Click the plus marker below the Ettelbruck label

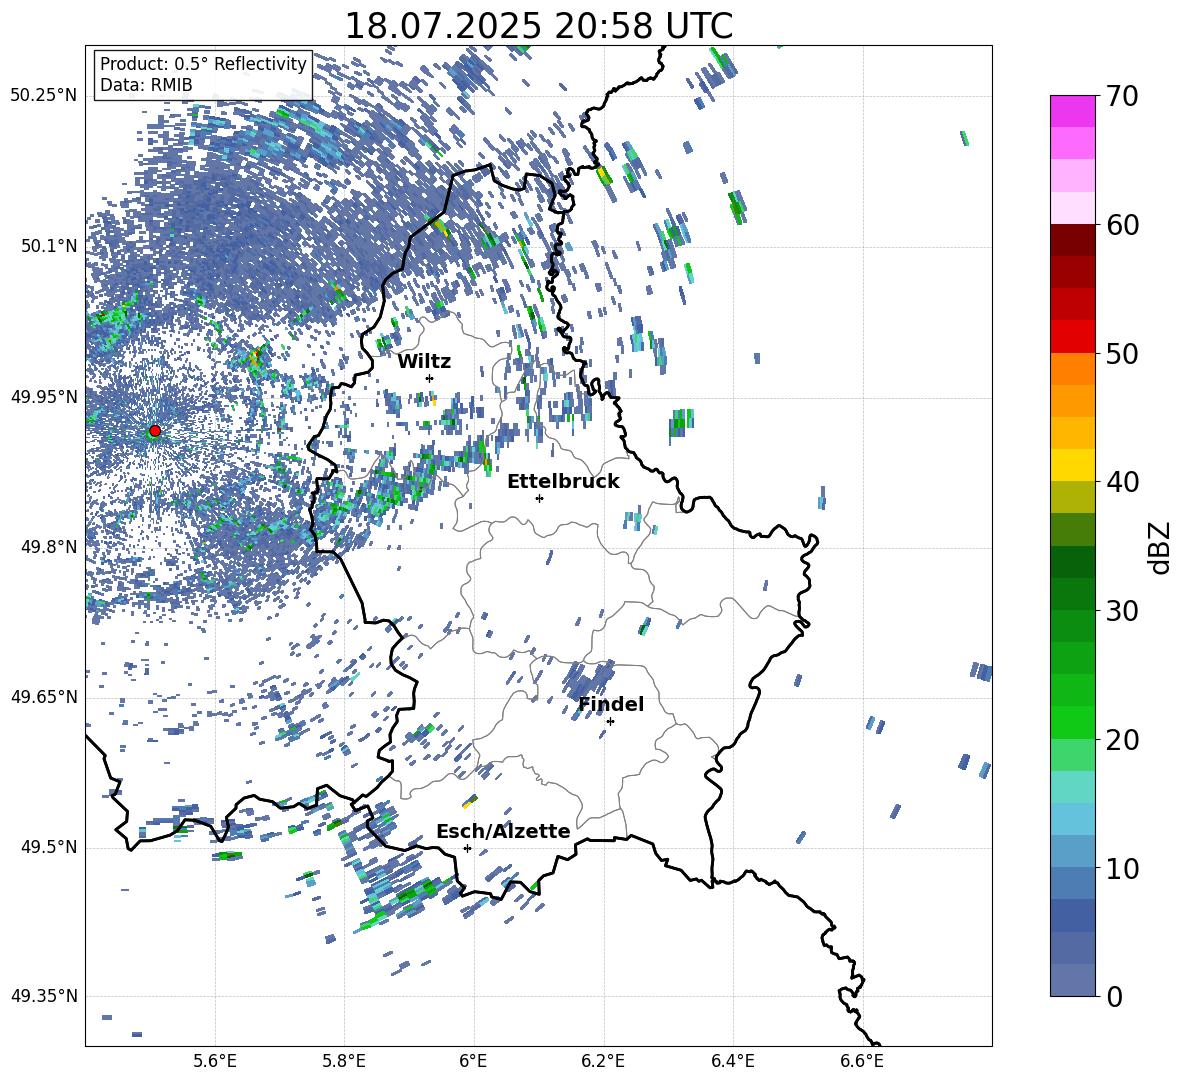539,498
